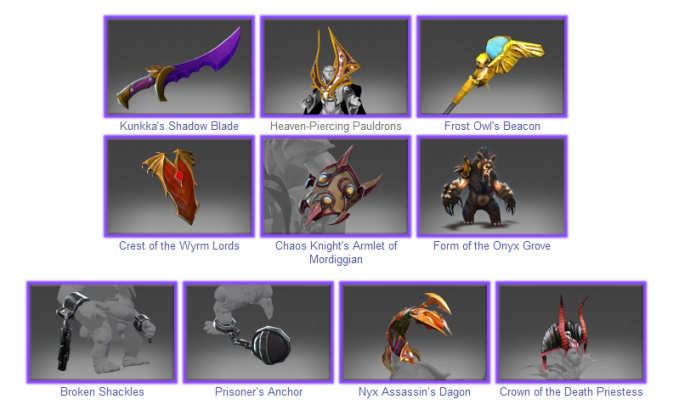This screenshot has height=415, width=680.
Task: Open the Kunkka's Shadow Blade text link
Action: tap(179, 126)
